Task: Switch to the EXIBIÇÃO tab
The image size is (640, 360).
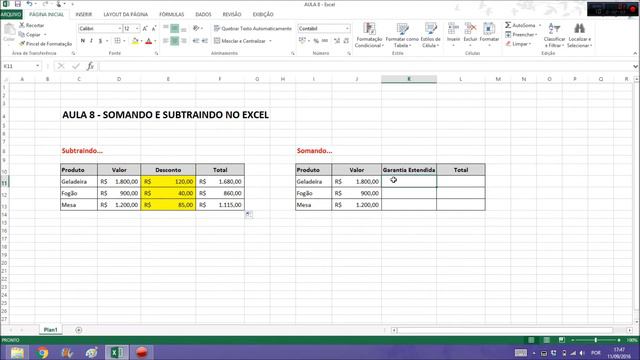Action: [263, 14]
